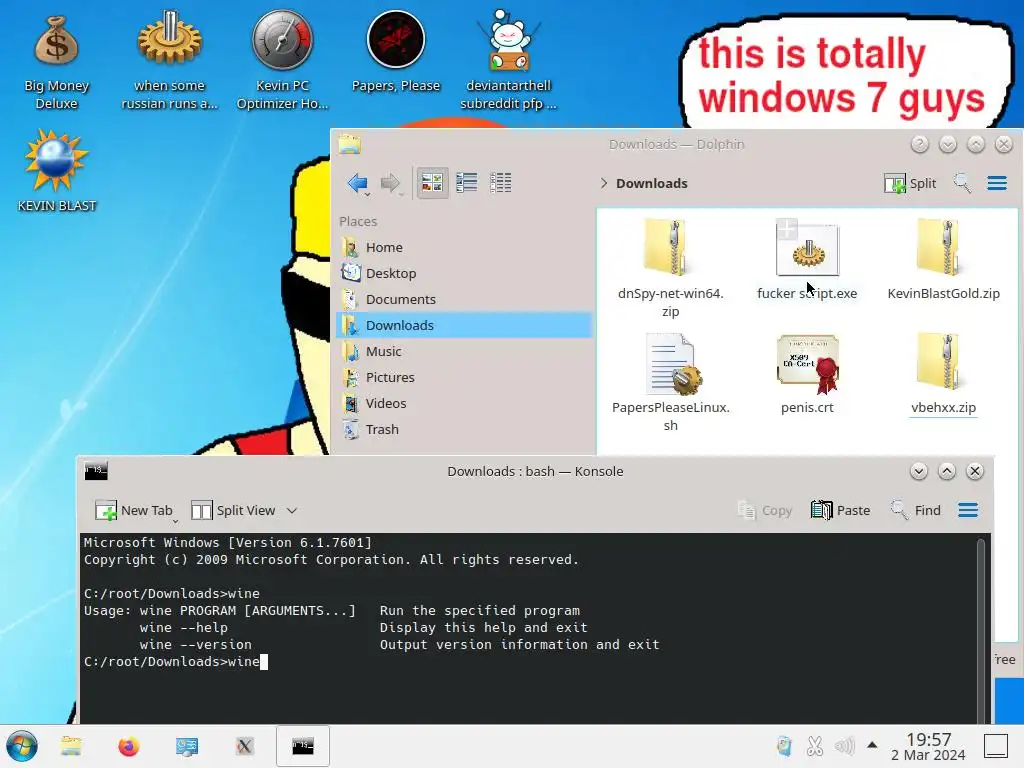Click inside Konsole terminal prompt line
Screen dimensions: 1024x768
tap(176, 662)
